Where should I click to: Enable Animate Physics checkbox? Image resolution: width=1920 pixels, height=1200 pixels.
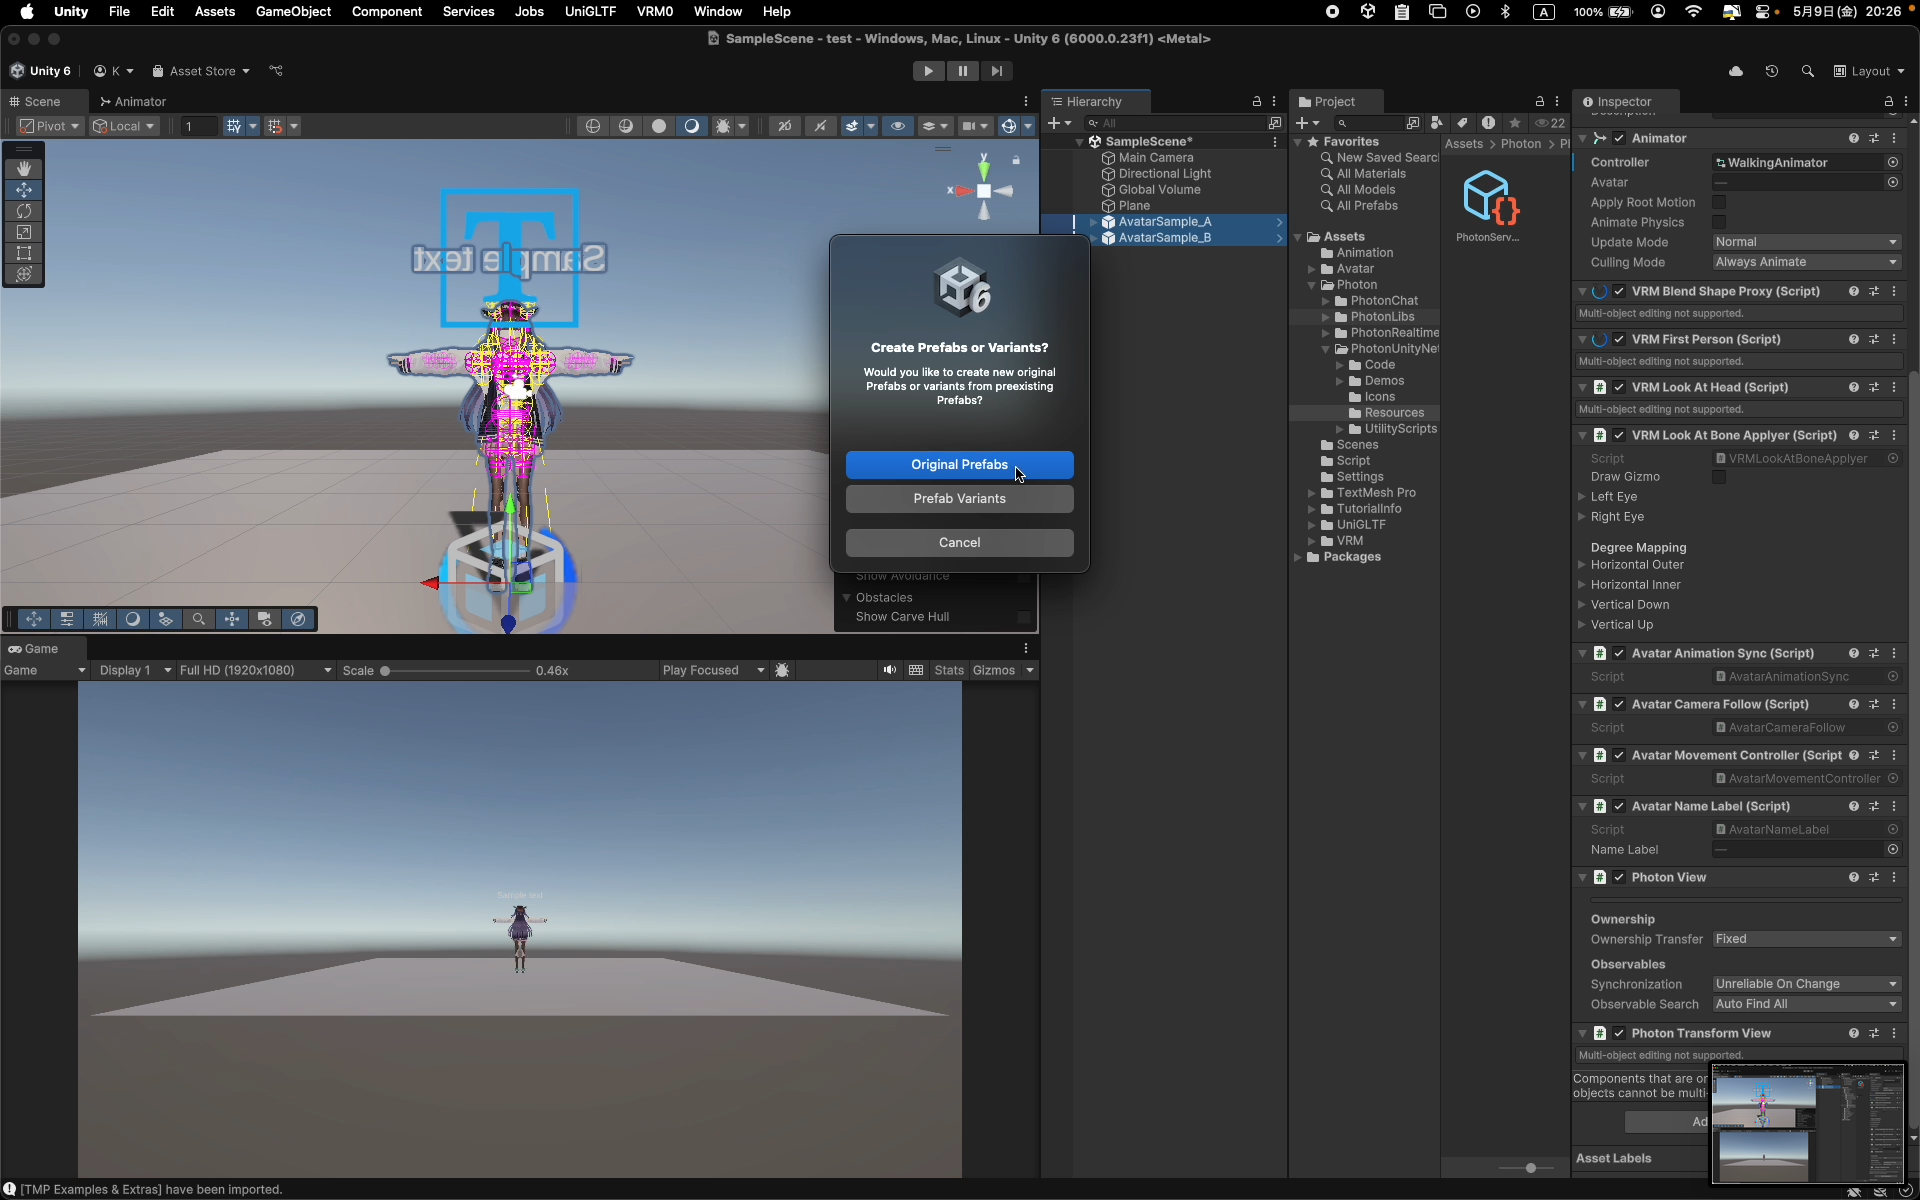[x=1719, y=222]
